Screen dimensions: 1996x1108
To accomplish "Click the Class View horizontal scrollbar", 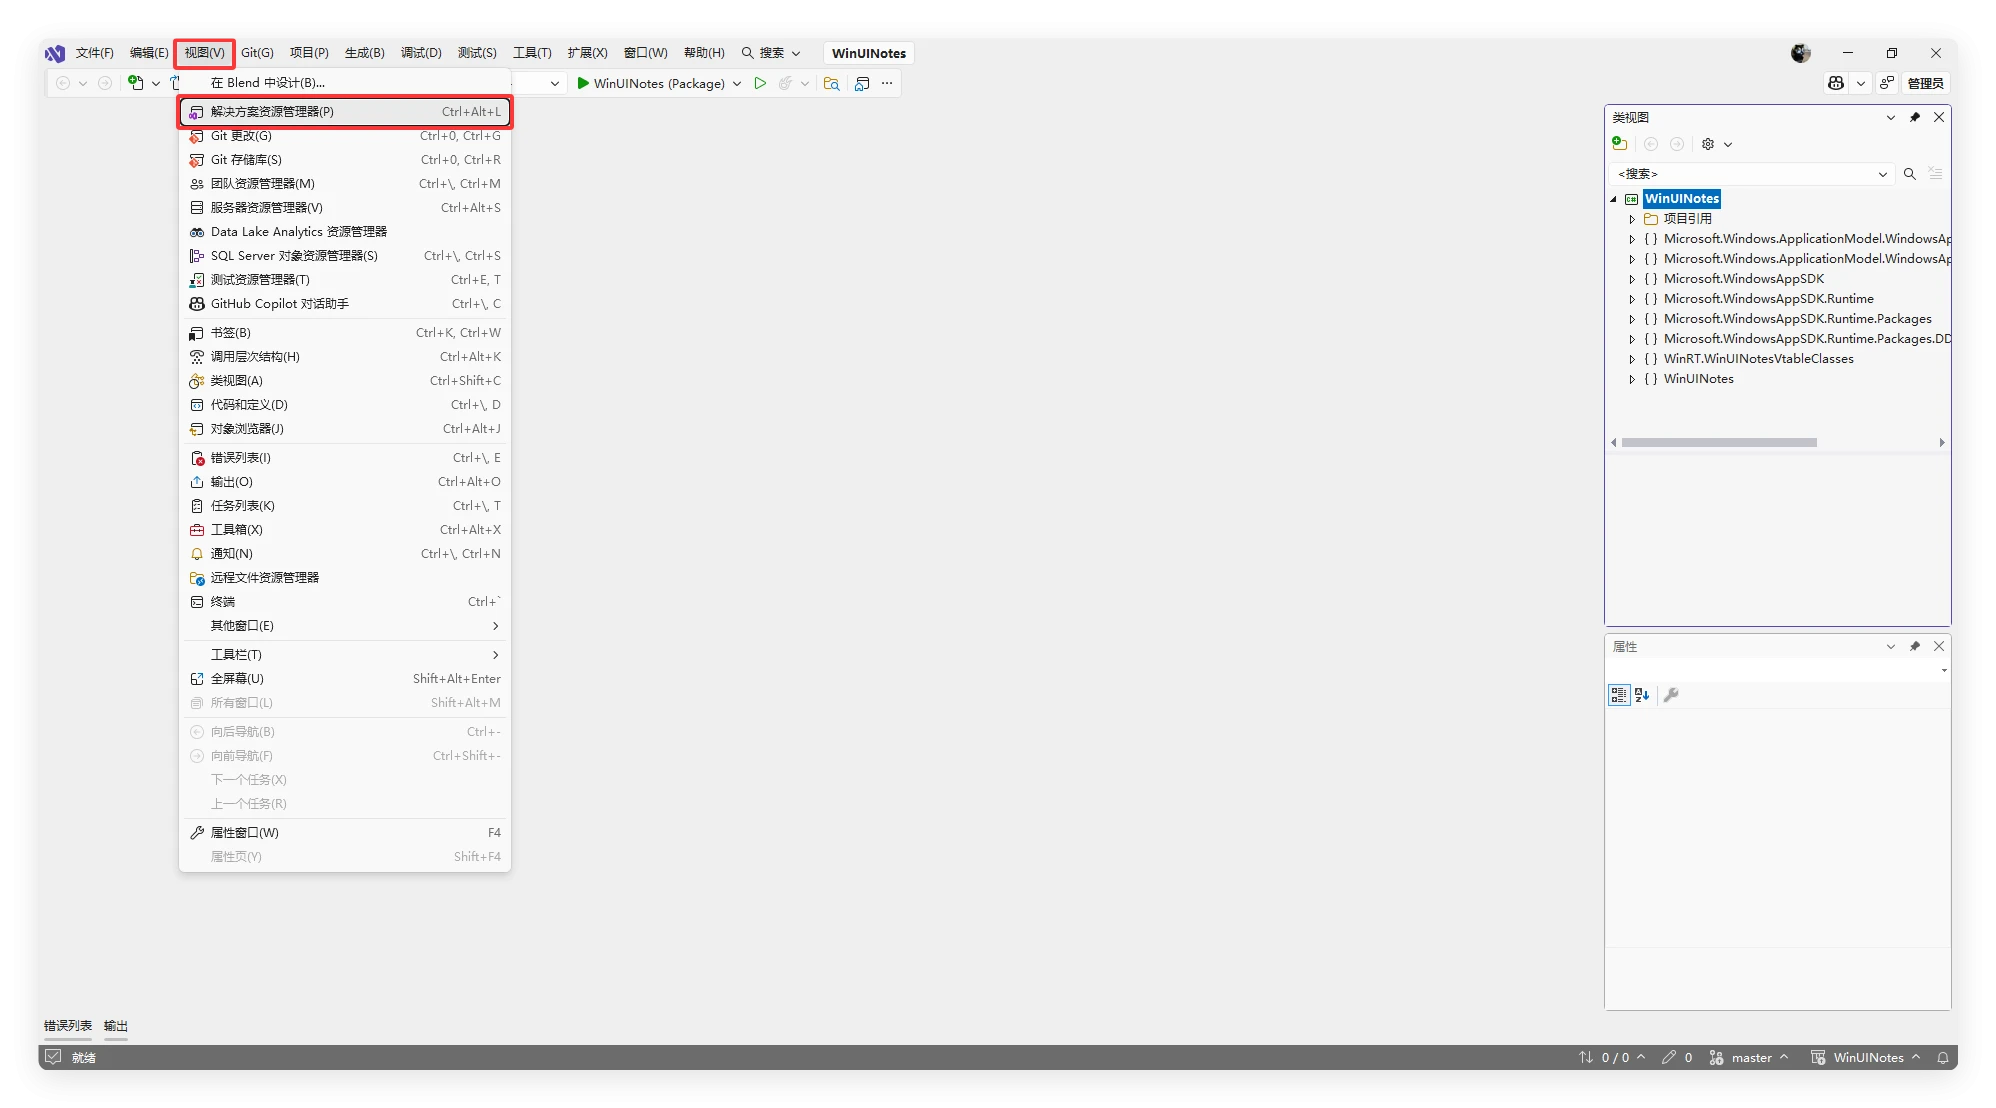I will coord(1718,442).
